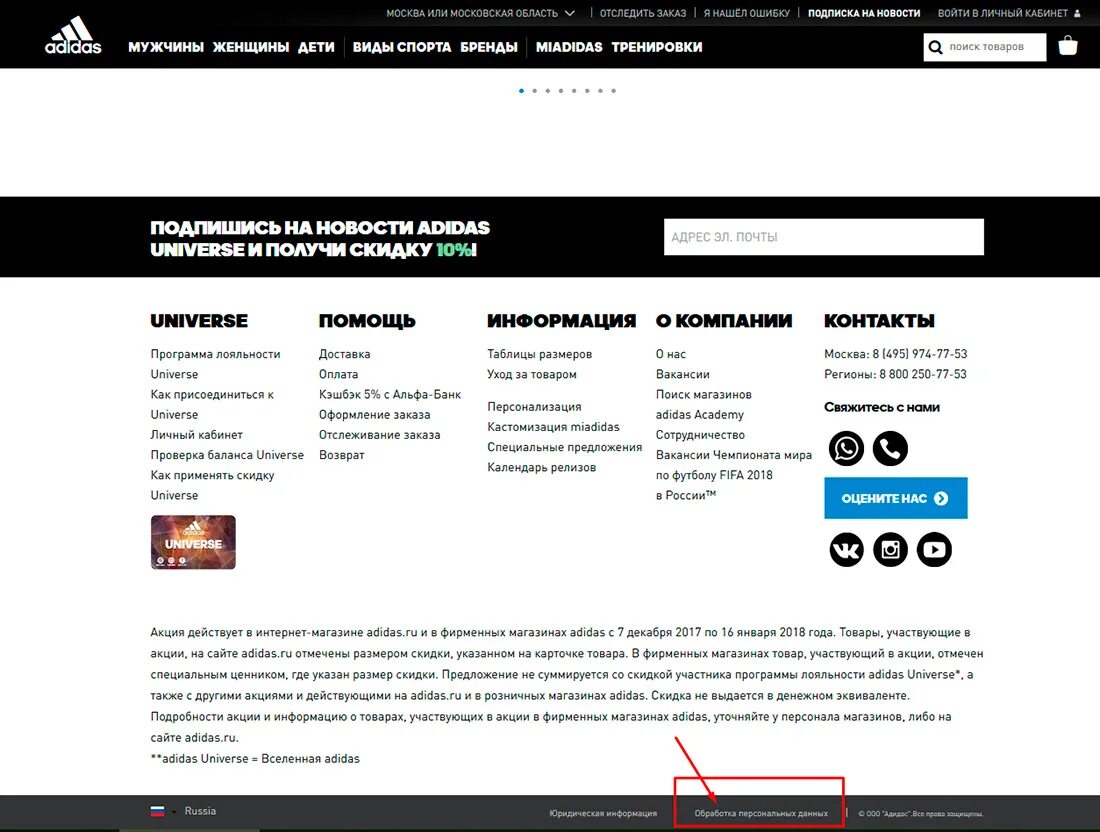Click the Я нашёл ошибку link
This screenshot has height=832, width=1100.
[x=746, y=13]
